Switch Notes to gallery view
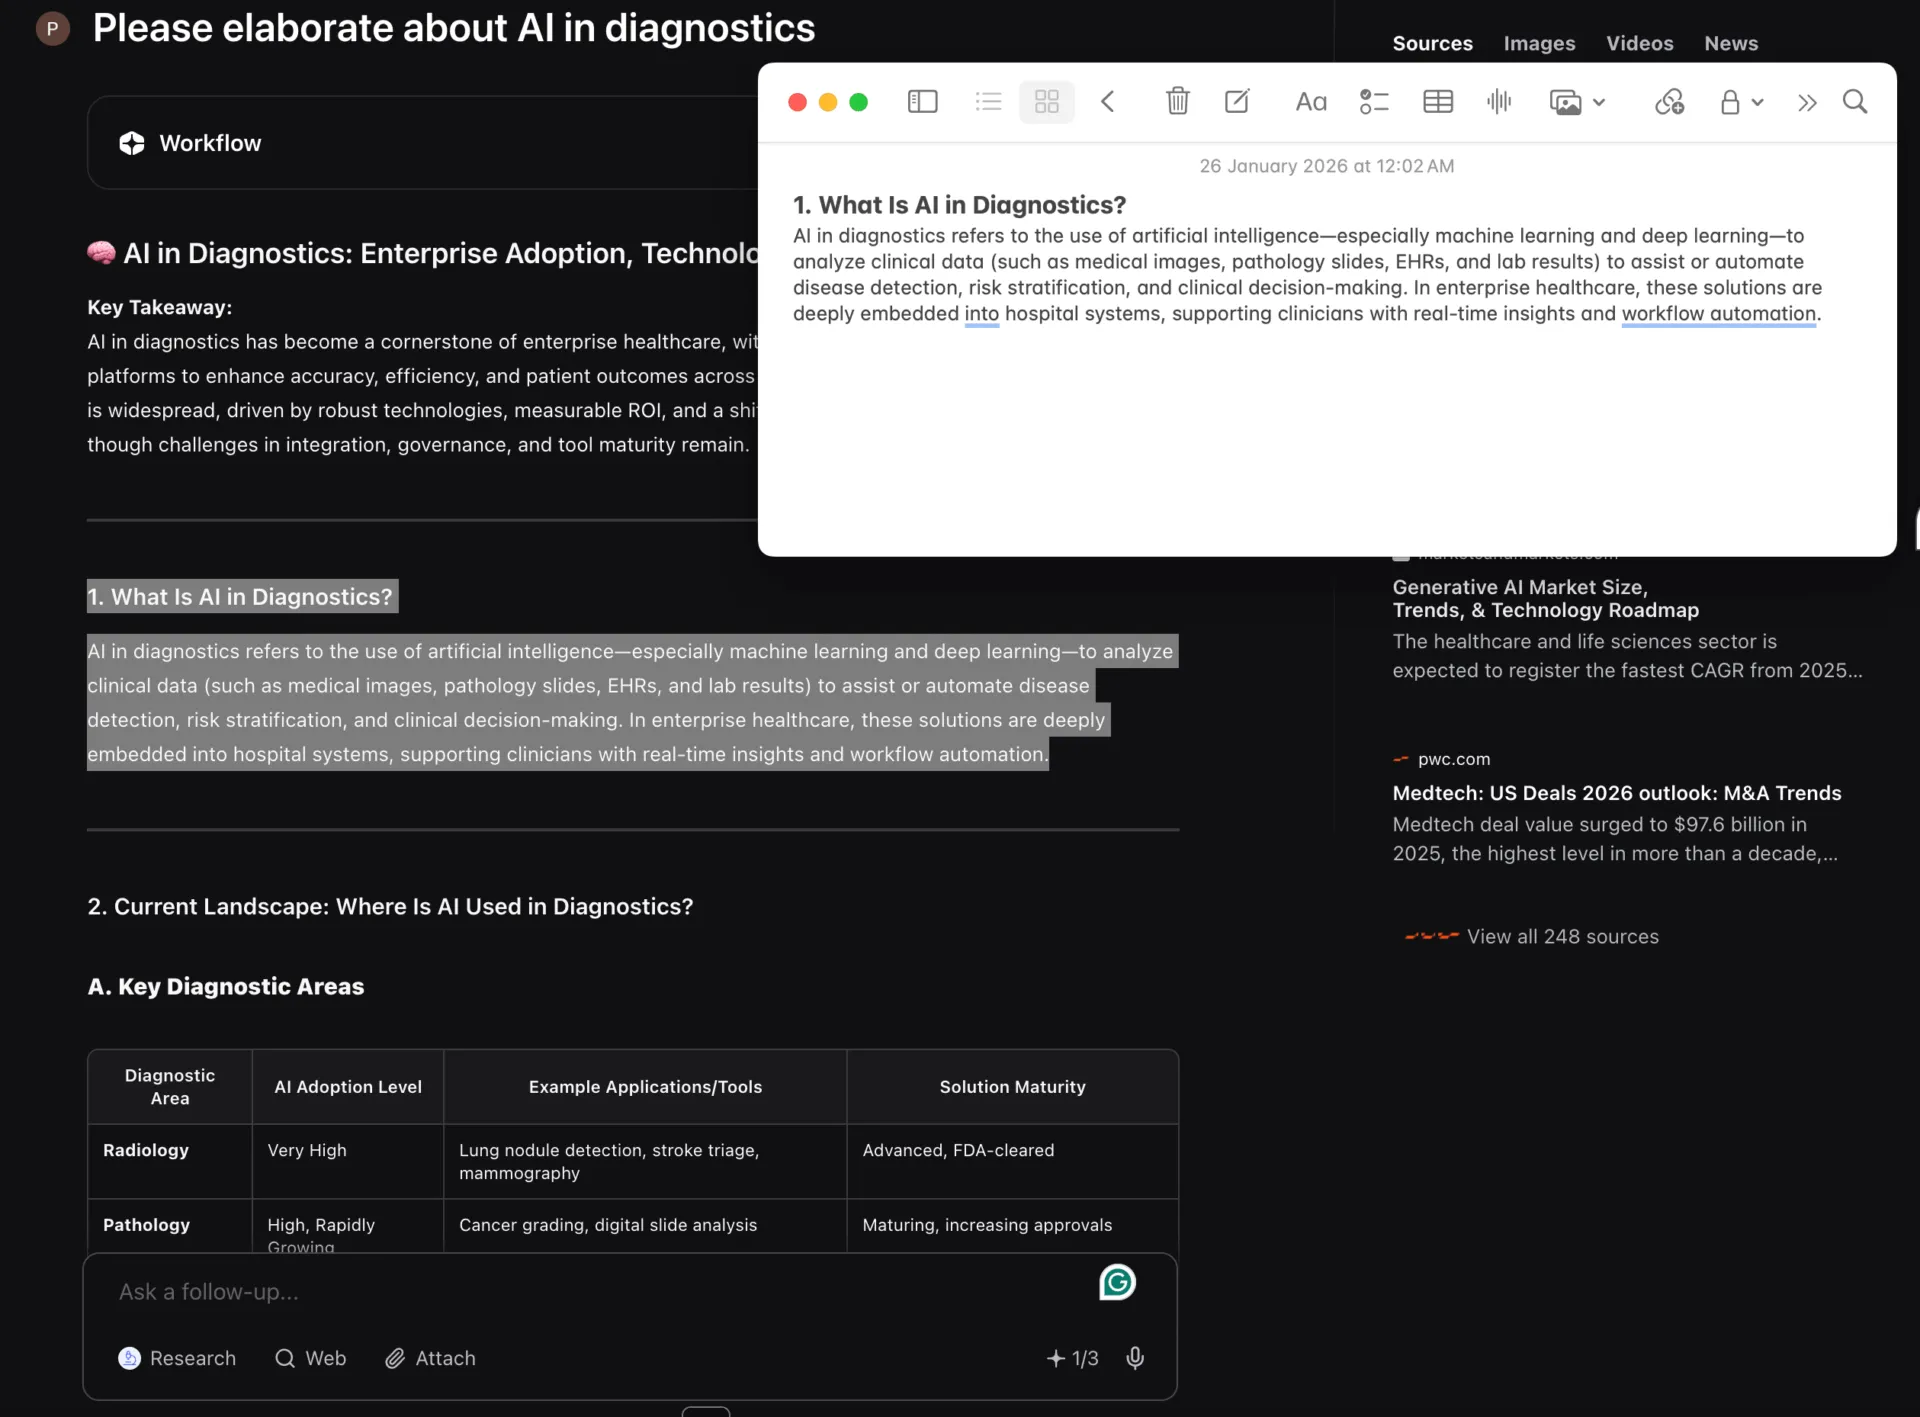This screenshot has height=1417, width=1920. pos(1047,102)
